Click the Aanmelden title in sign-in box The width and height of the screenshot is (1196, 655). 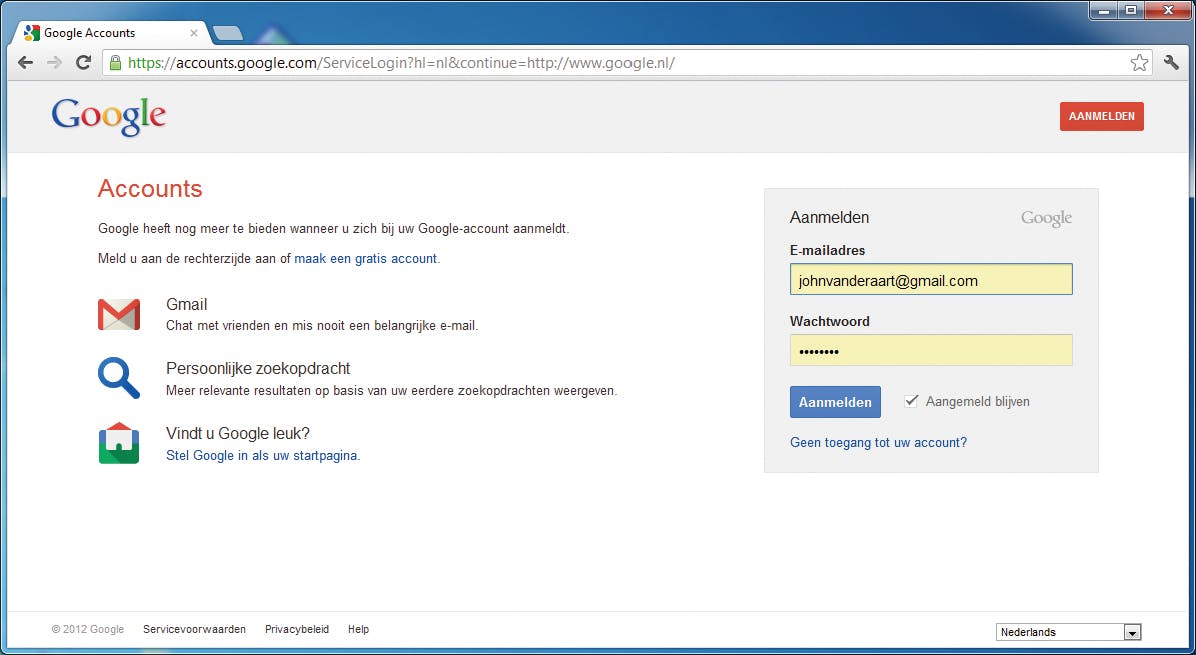(829, 217)
